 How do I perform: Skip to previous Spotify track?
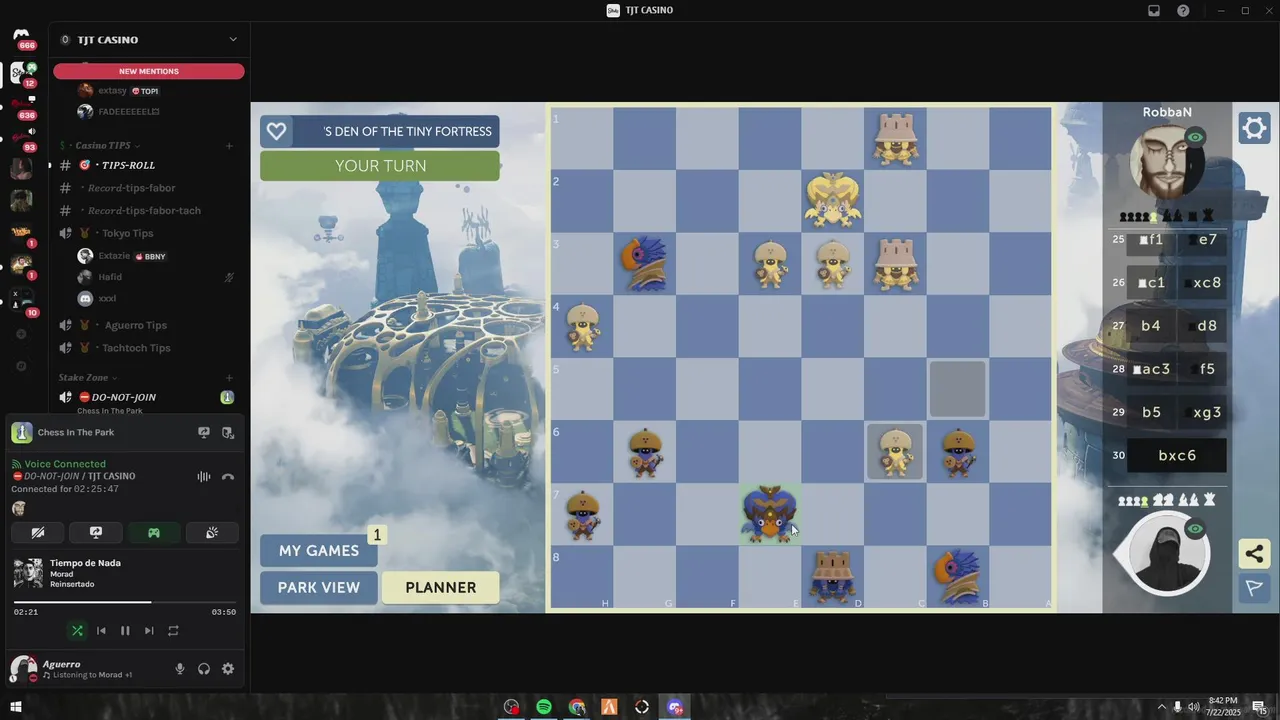[x=101, y=631]
